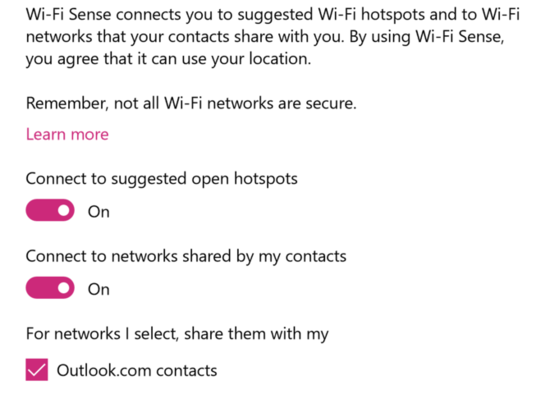Click the On label beside hotspots toggle
The image size is (550, 413).
(99, 212)
